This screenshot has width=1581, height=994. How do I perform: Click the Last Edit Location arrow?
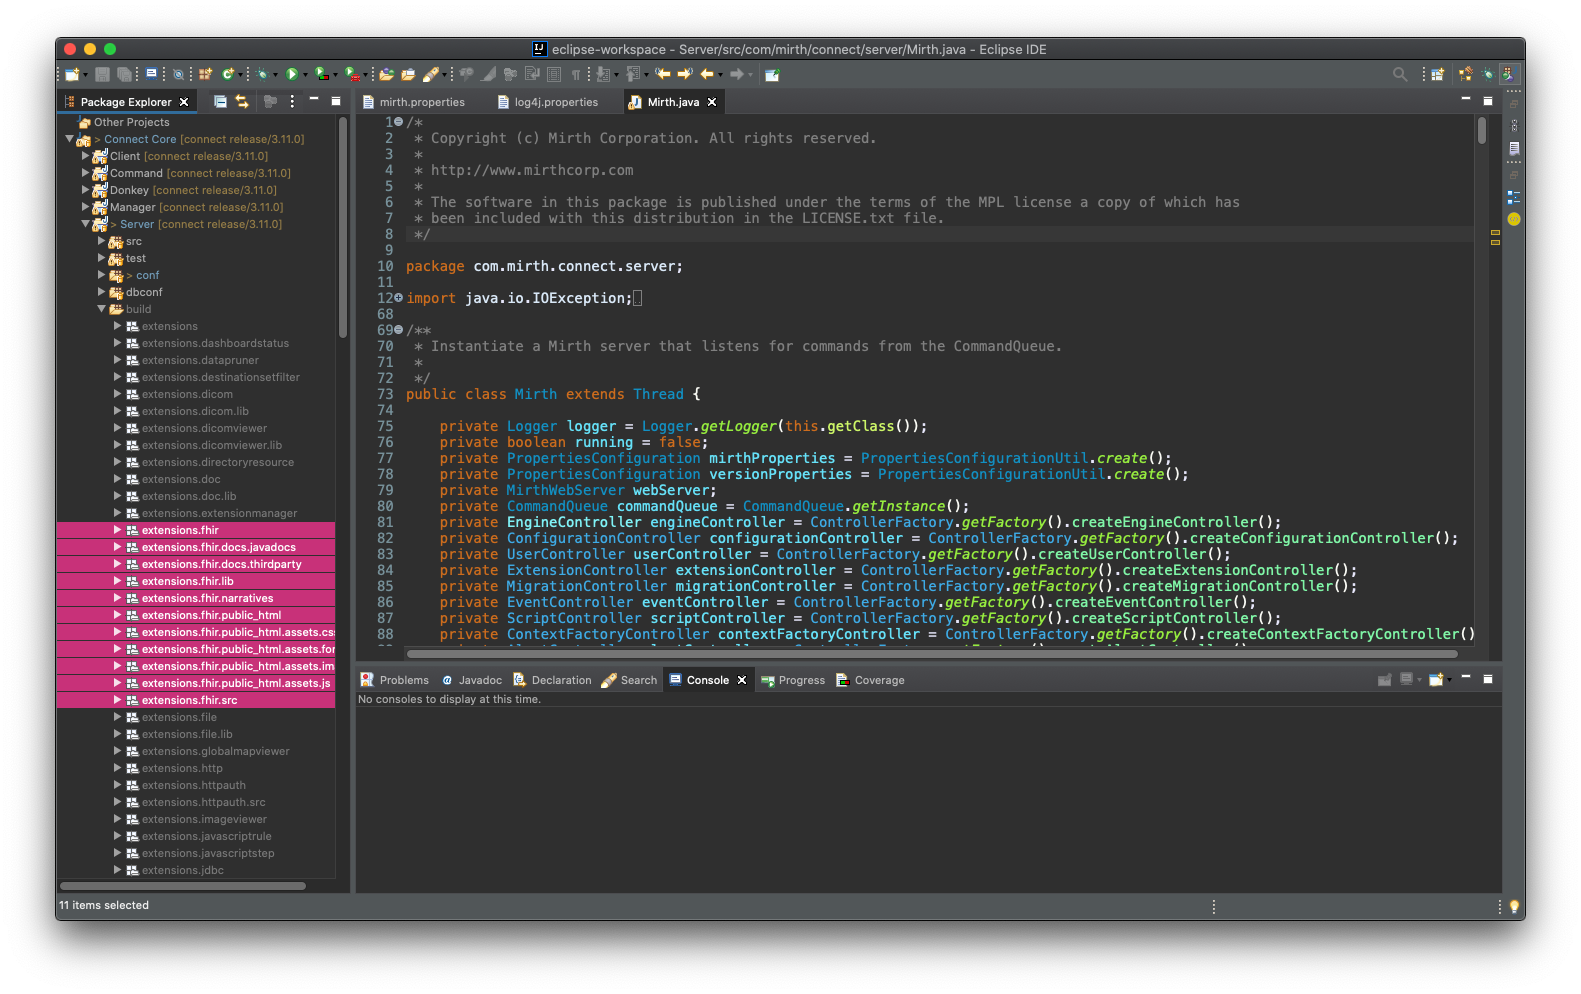pyautogui.click(x=662, y=74)
